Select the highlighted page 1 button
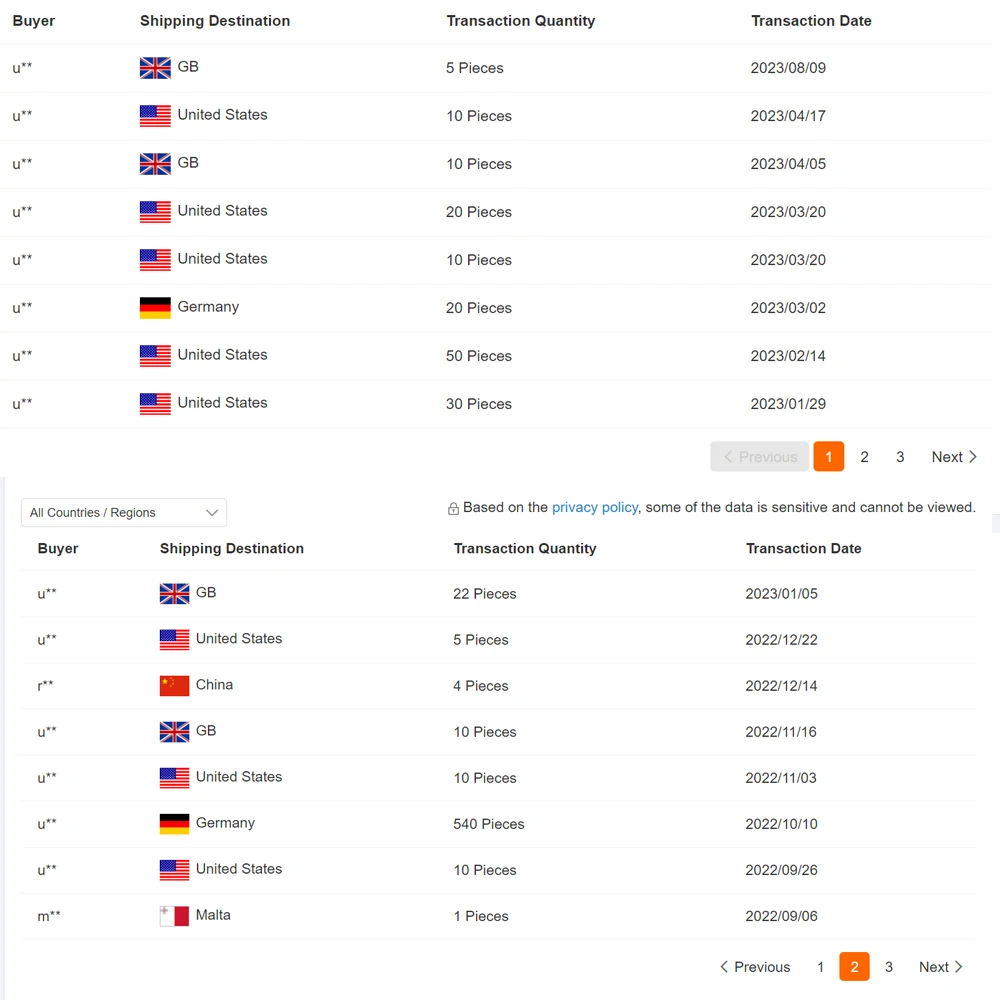The height and width of the screenshot is (1000, 1000). 828,457
